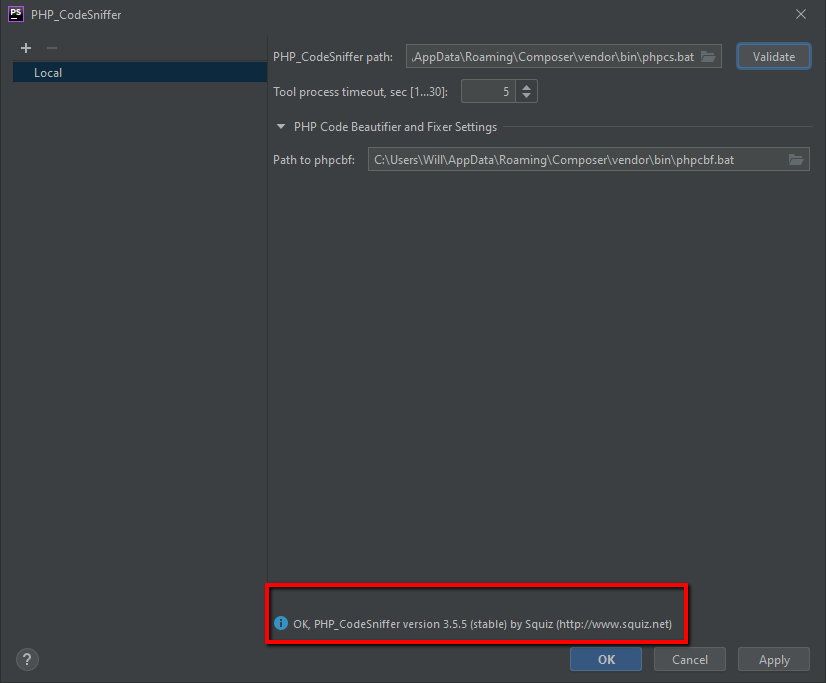
Task: Click the timeout seconds input field
Action: click(488, 92)
